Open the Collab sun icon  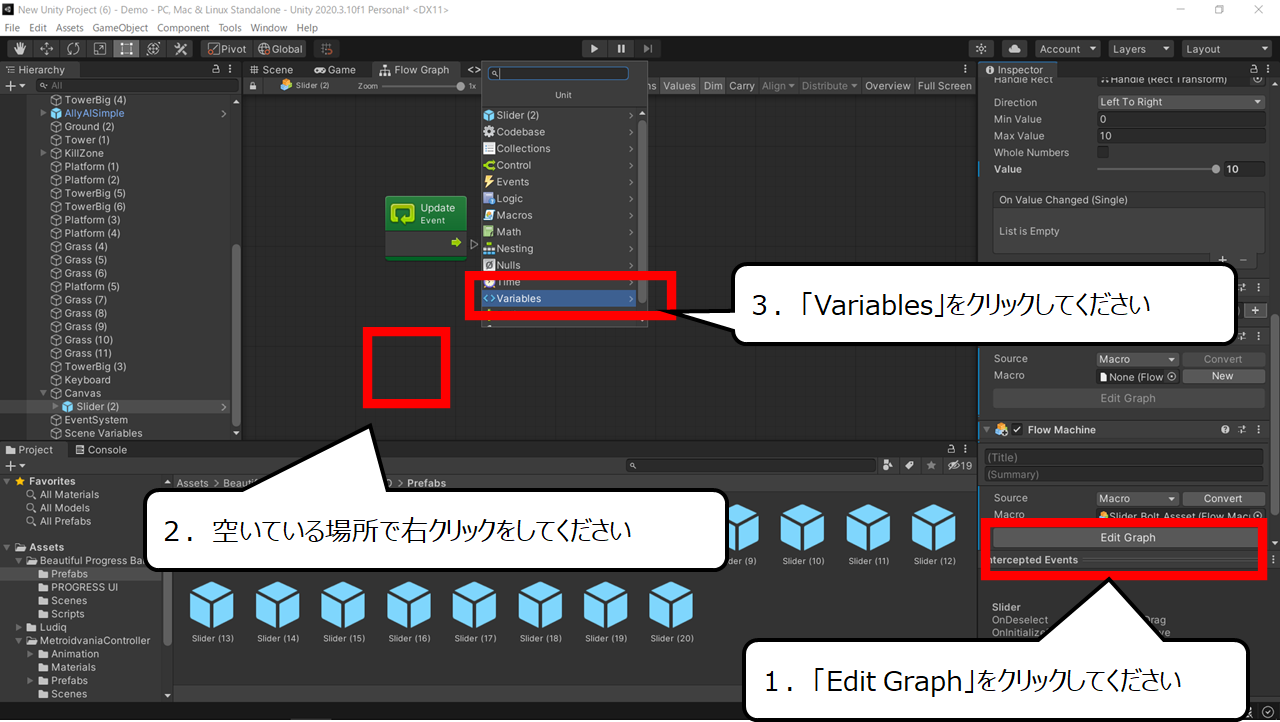(x=982, y=49)
